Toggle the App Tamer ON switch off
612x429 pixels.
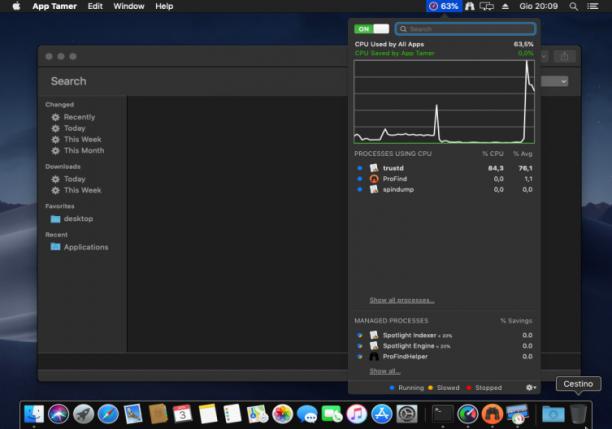click(x=372, y=29)
